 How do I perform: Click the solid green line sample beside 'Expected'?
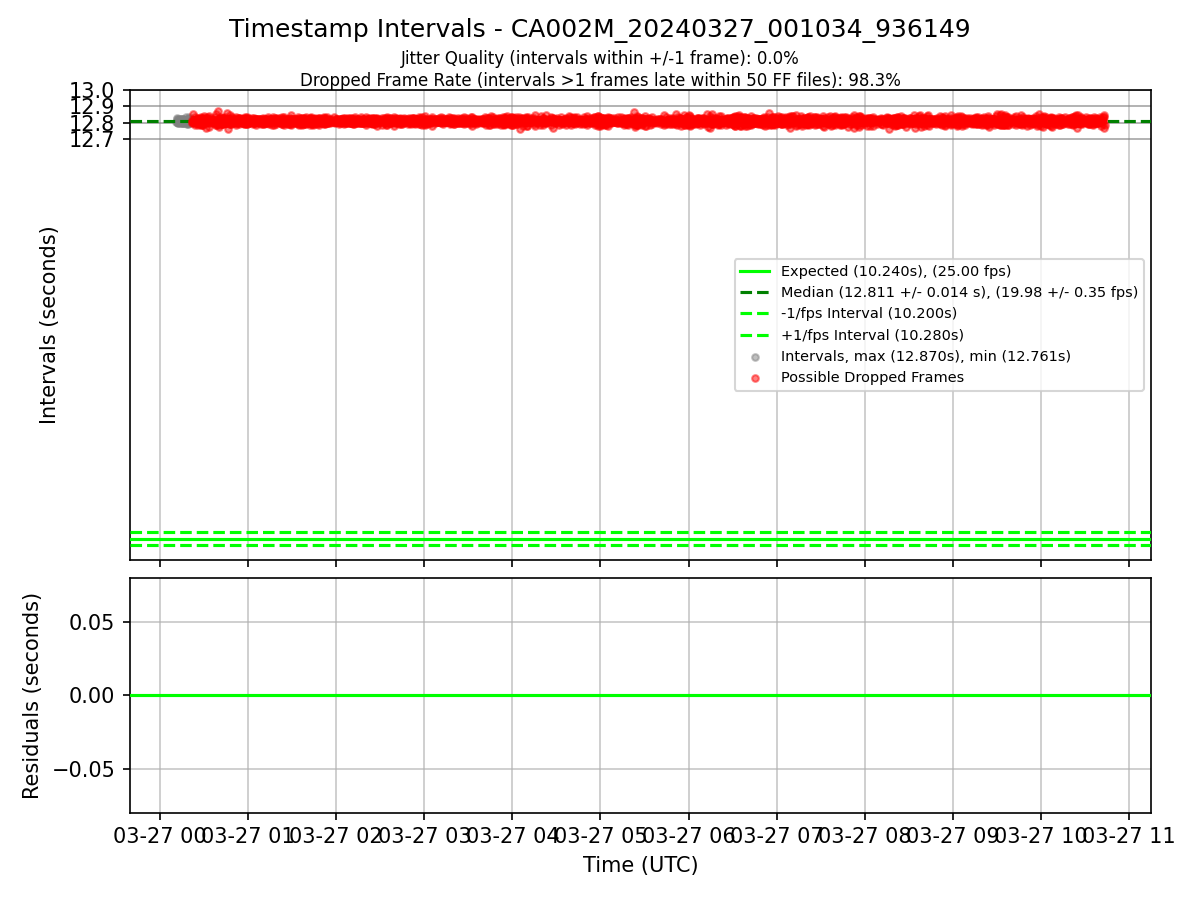[x=755, y=271]
